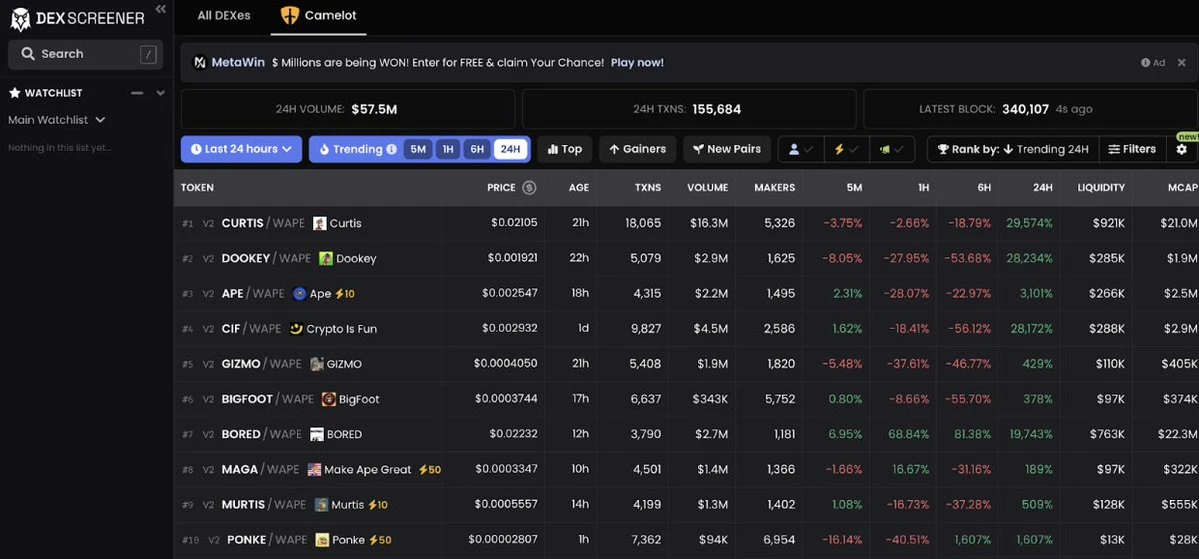Click the USD price currency icon
The width and height of the screenshot is (1199, 559).
click(529, 188)
